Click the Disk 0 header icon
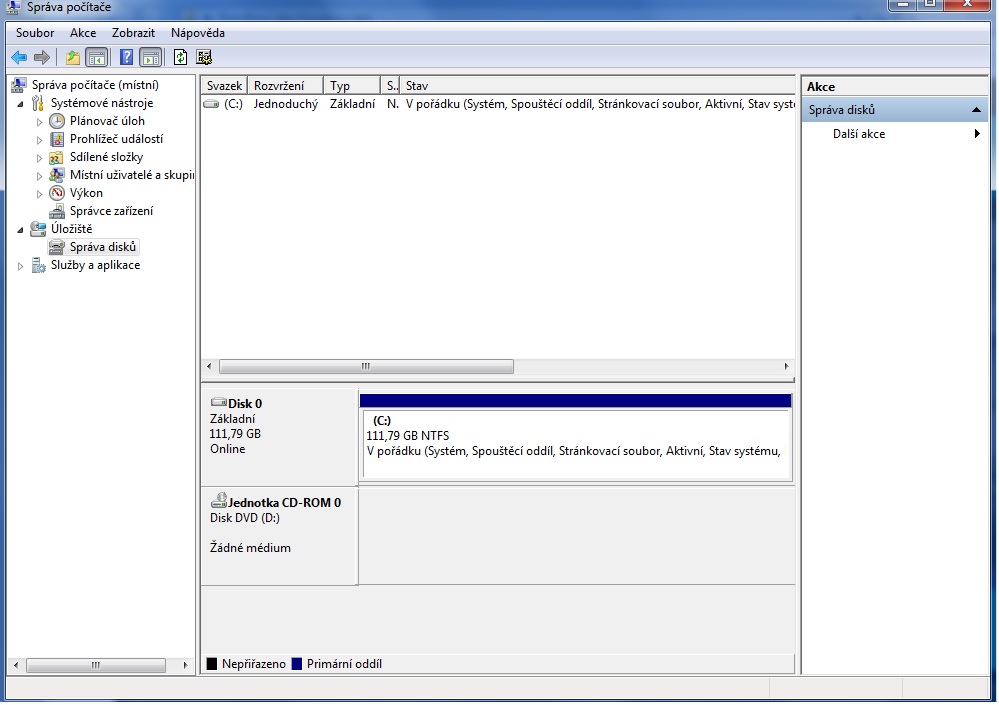This screenshot has height=705, width=999. (x=219, y=403)
